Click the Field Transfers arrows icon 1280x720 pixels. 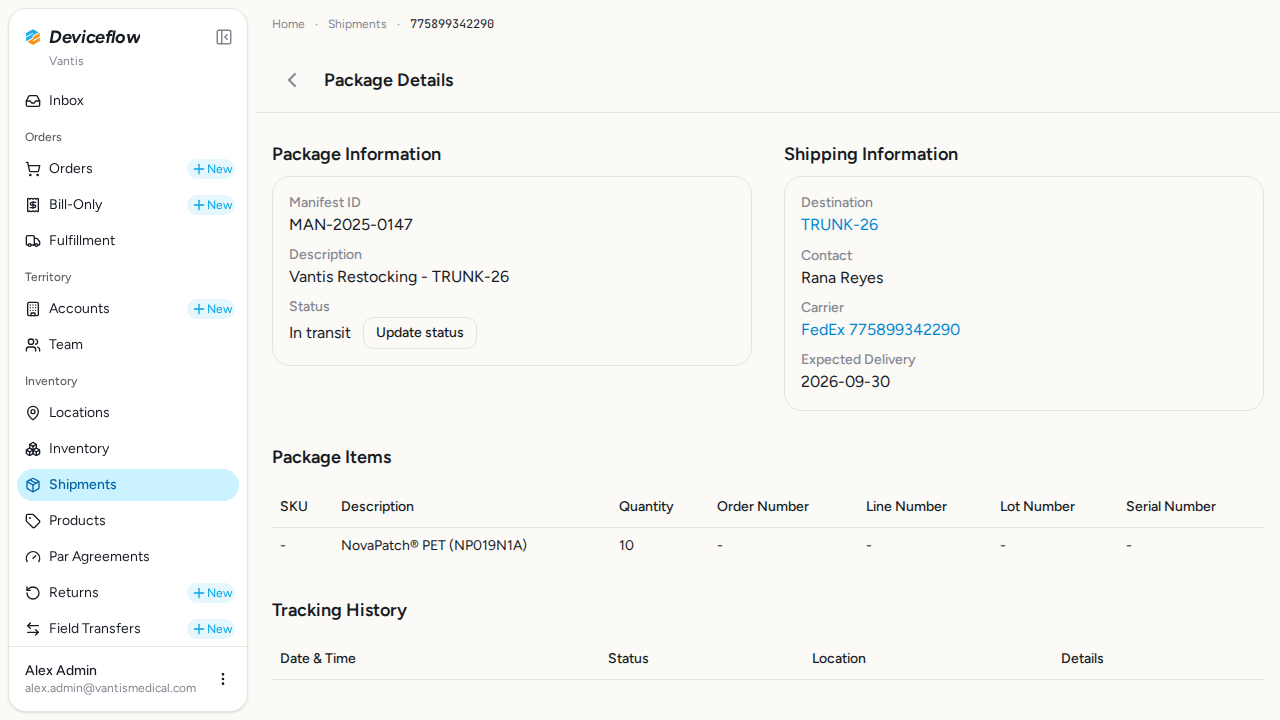click(x=33, y=629)
